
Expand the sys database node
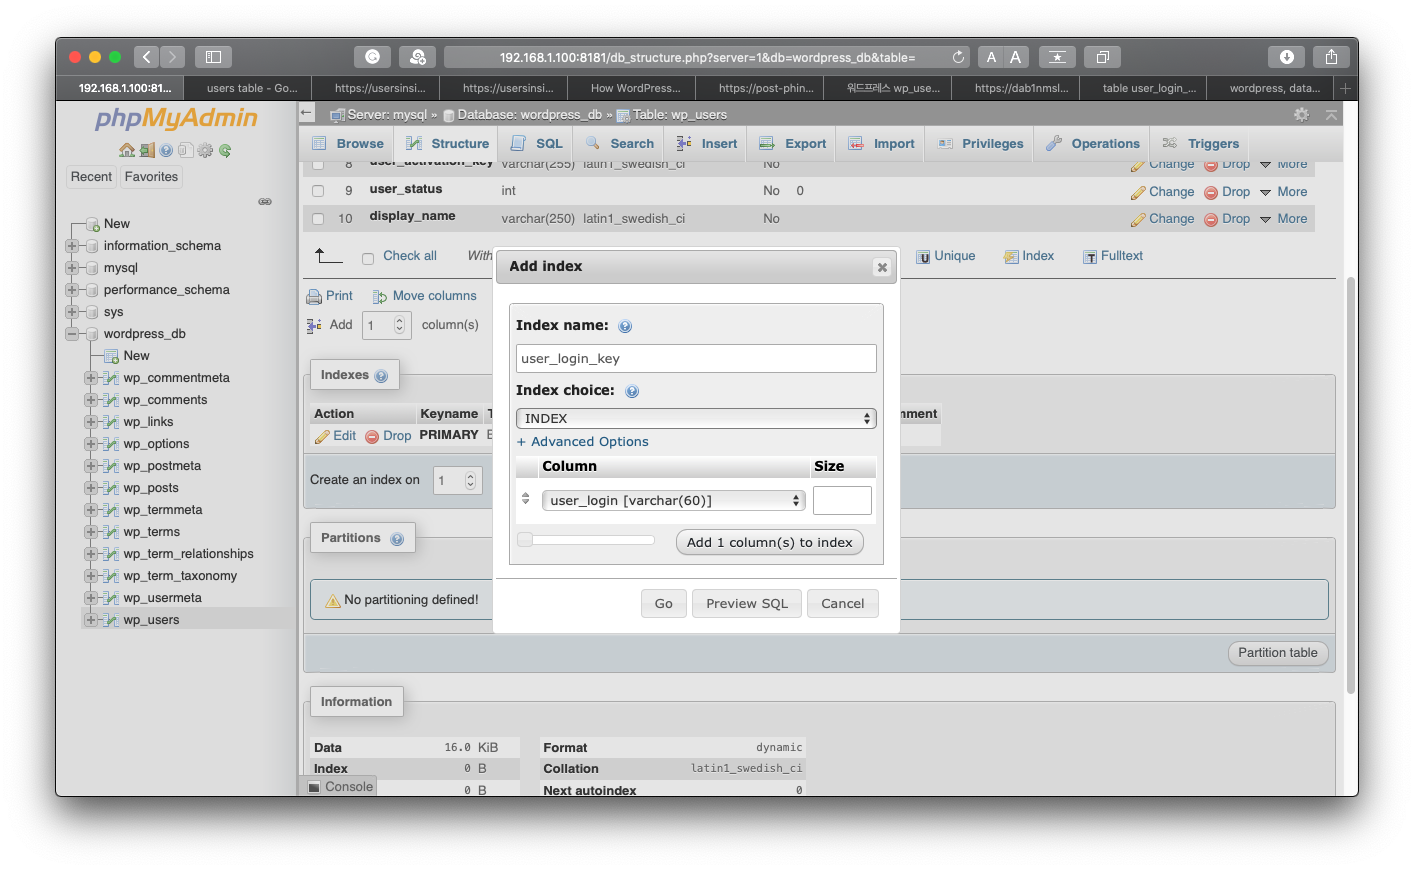point(72,312)
